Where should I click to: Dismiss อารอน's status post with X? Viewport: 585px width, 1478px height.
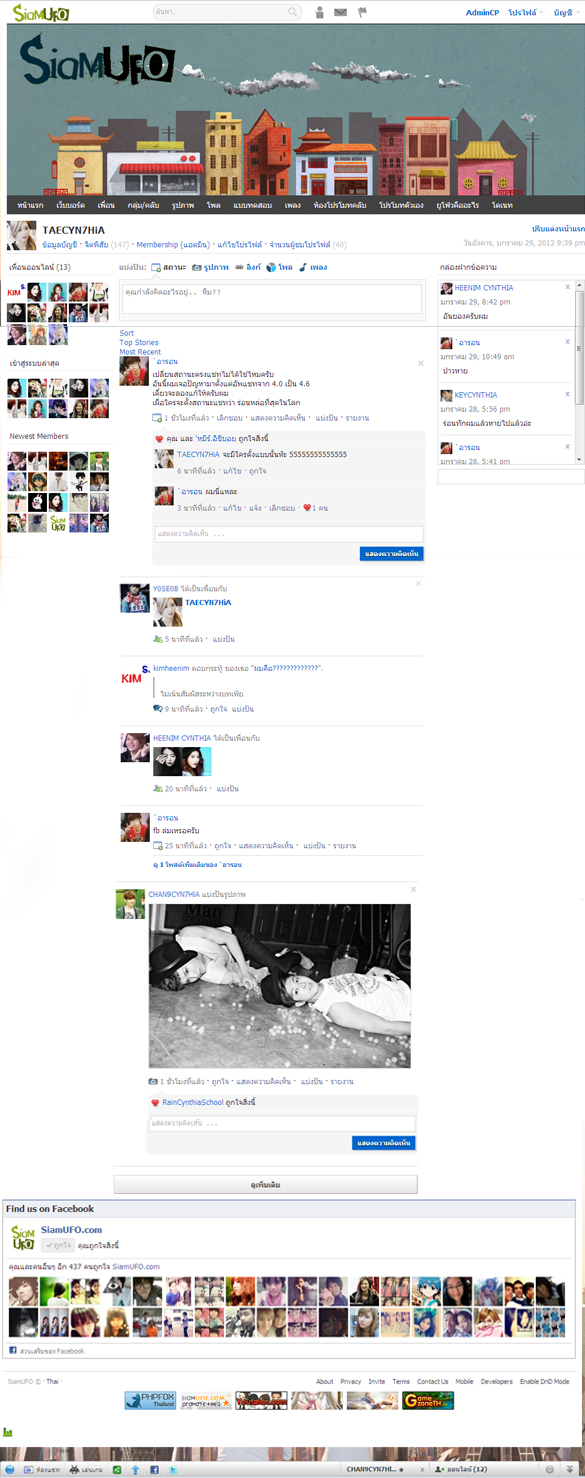419,363
